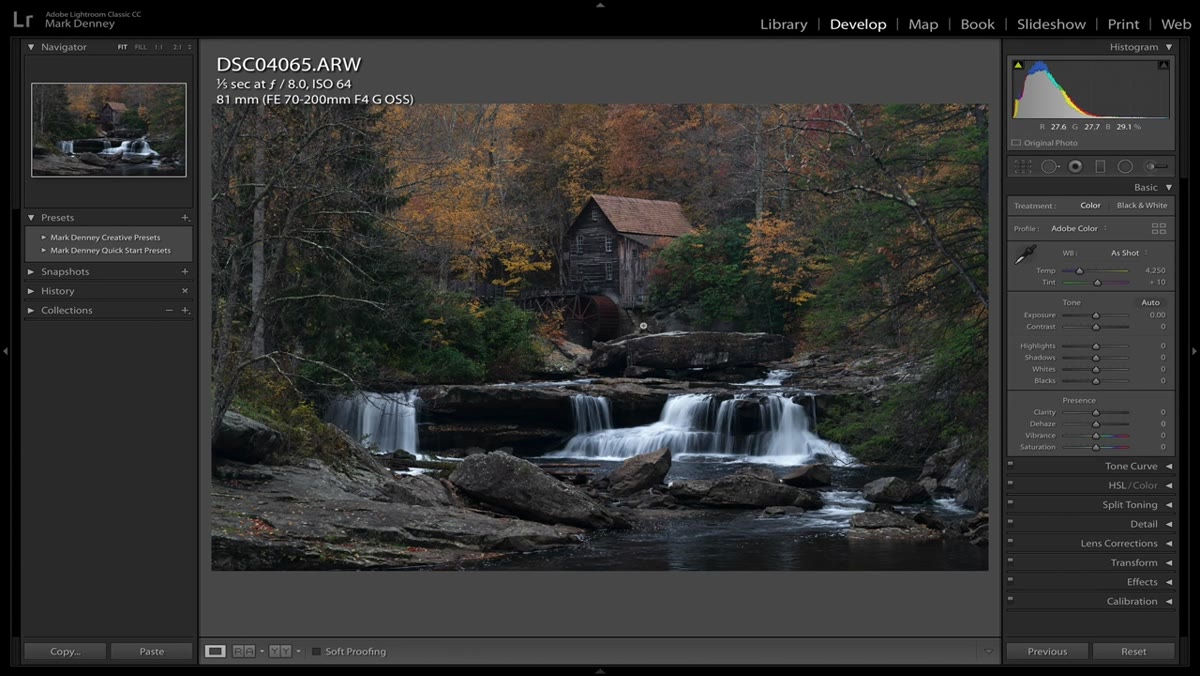The image size is (1200, 676).
Task: Toggle the Transform panel switch
Action: click(x=1011, y=562)
